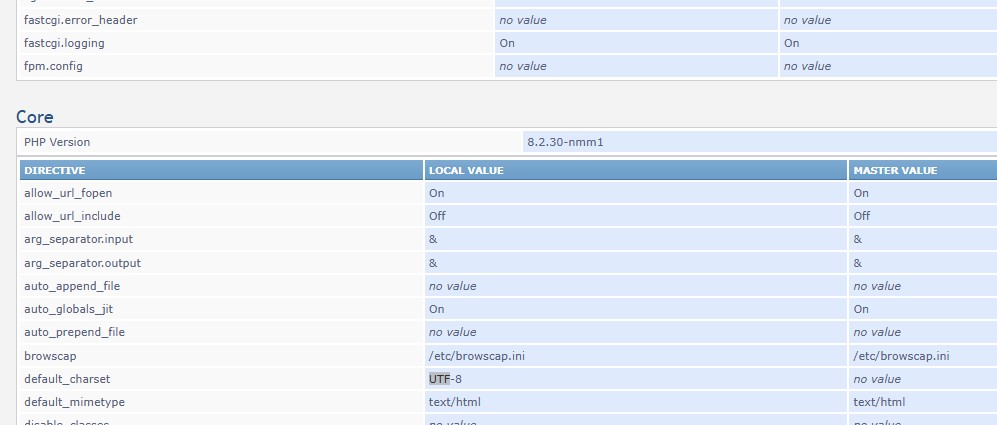This screenshot has width=997, height=425.
Task: Click local value /etc/browscap.ini path
Action: point(476,356)
